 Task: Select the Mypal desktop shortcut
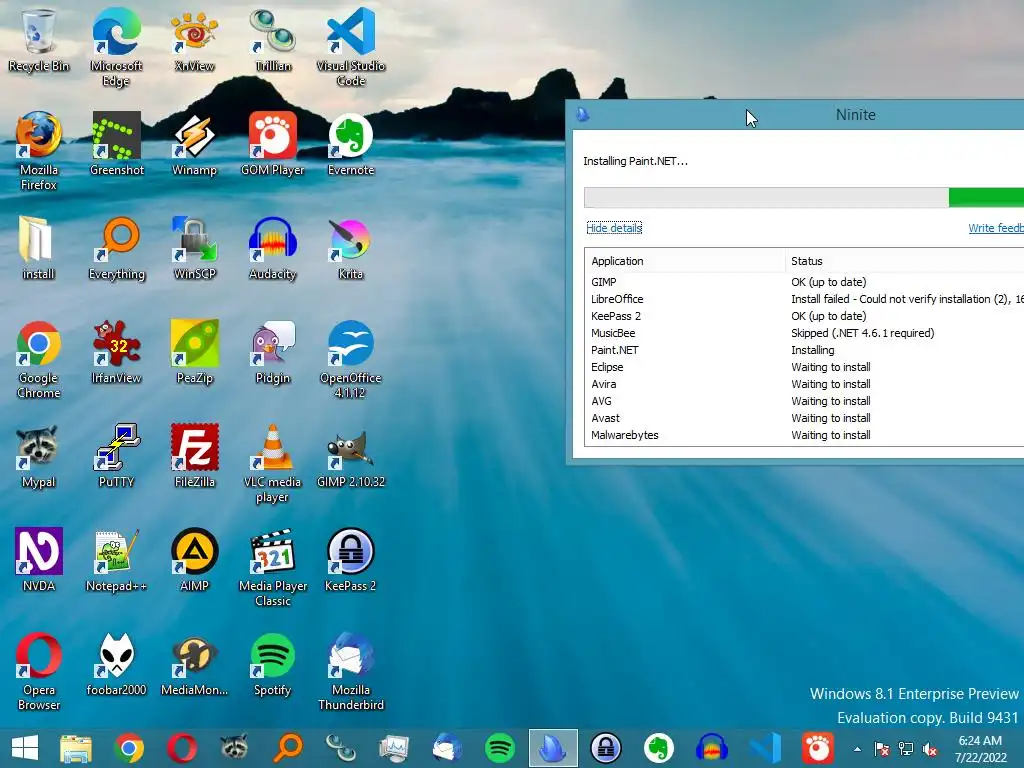(x=39, y=456)
